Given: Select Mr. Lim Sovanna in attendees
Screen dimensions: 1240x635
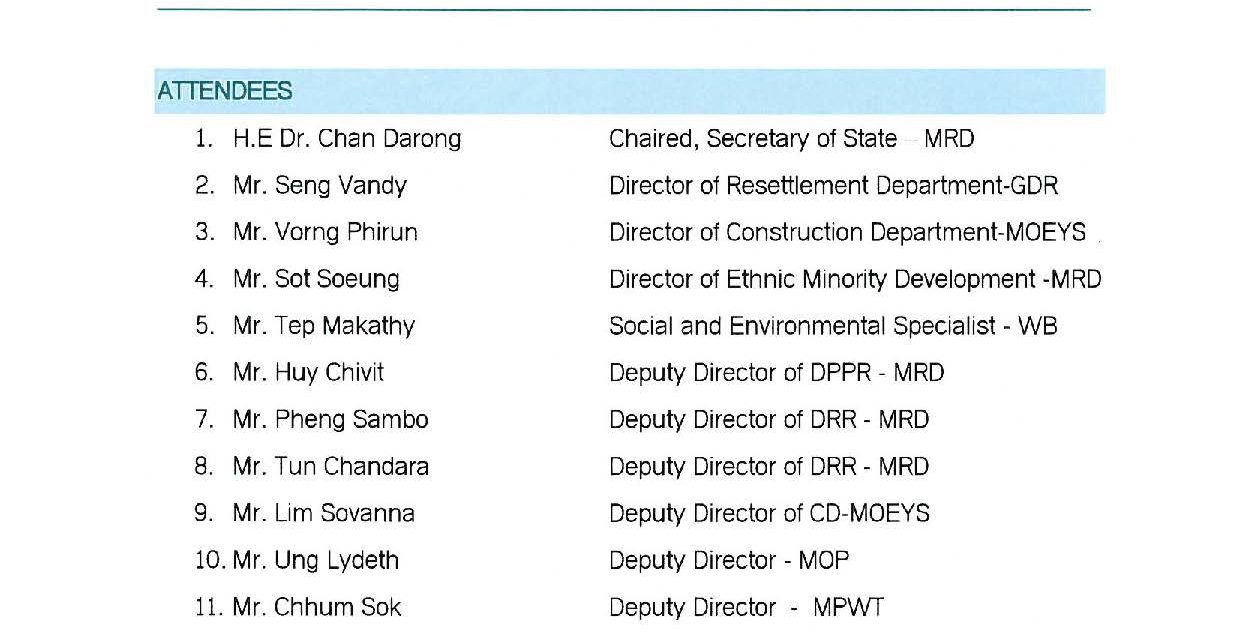Looking at the screenshot, I should point(324,514).
